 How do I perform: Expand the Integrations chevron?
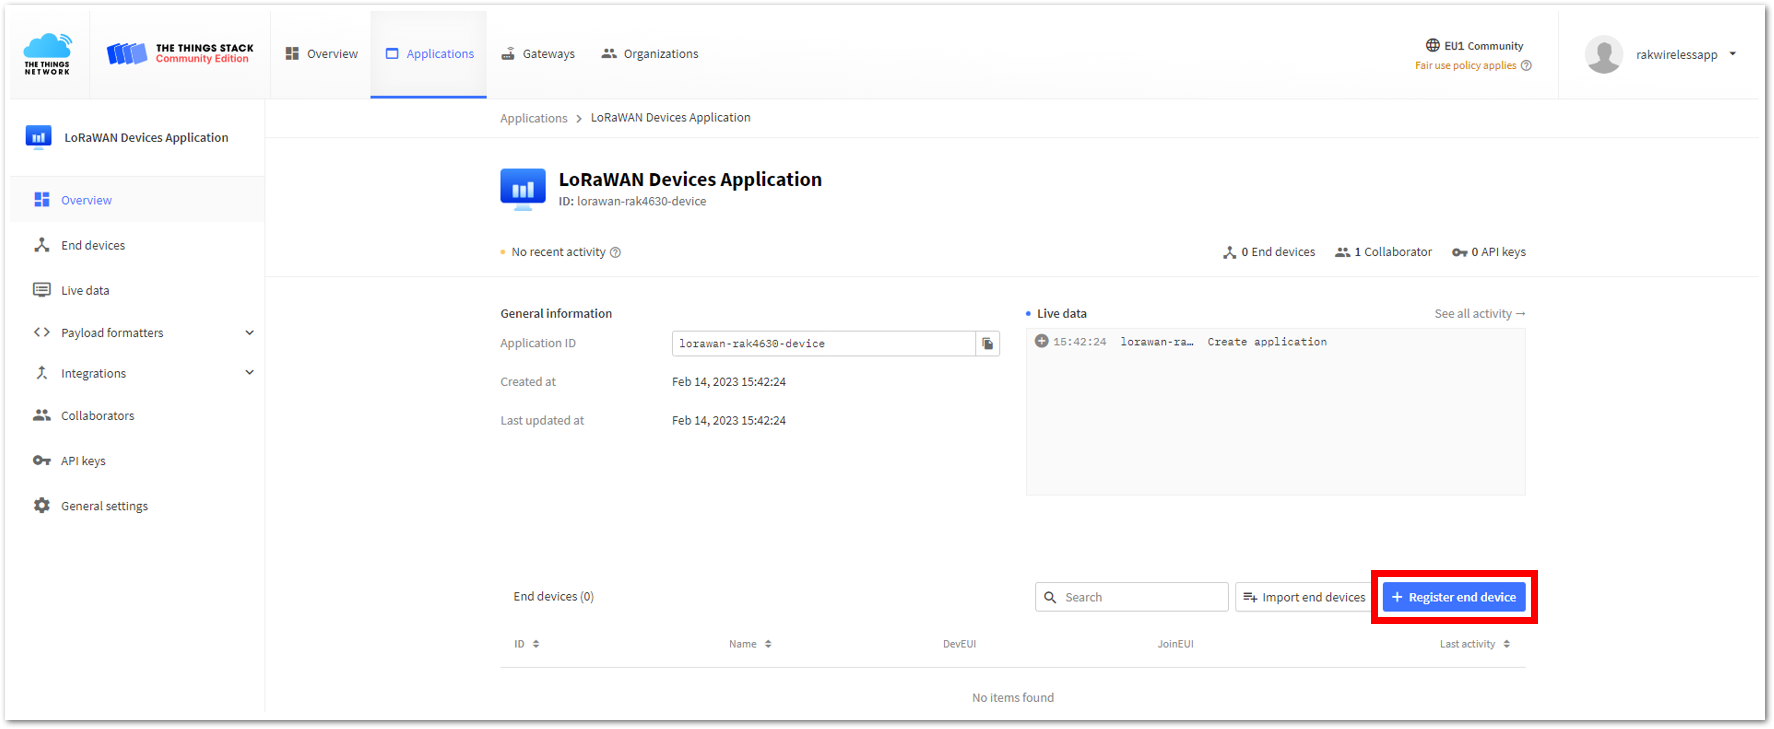pos(249,373)
